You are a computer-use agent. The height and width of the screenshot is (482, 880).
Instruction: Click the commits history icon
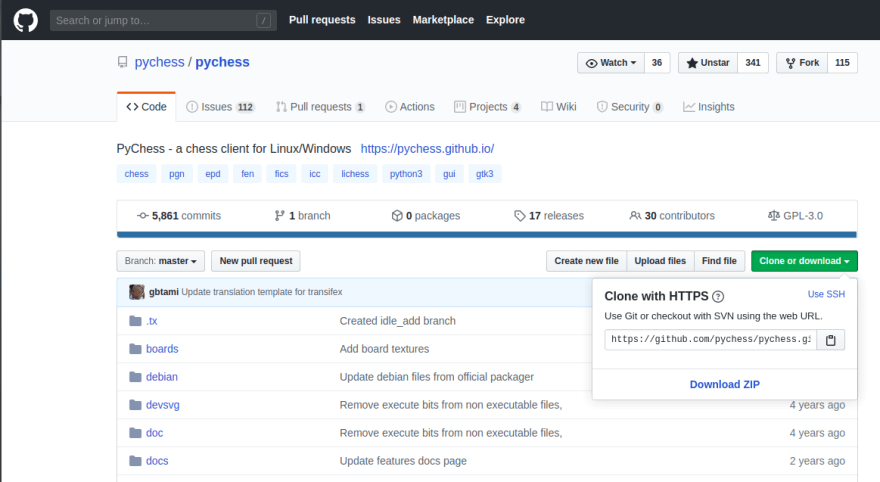click(x=143, y=215)
